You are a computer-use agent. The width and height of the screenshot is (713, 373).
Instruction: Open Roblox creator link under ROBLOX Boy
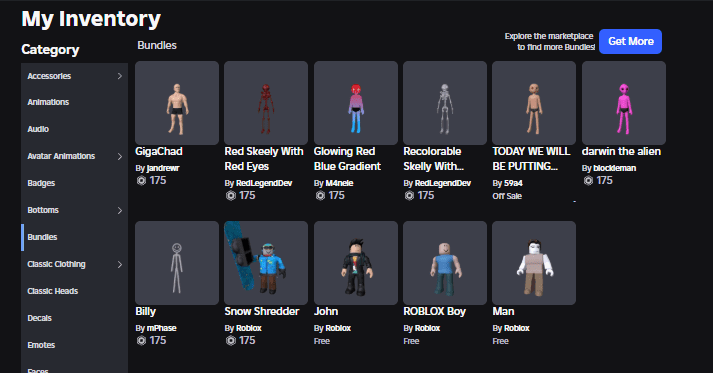(x=427, y=328)
